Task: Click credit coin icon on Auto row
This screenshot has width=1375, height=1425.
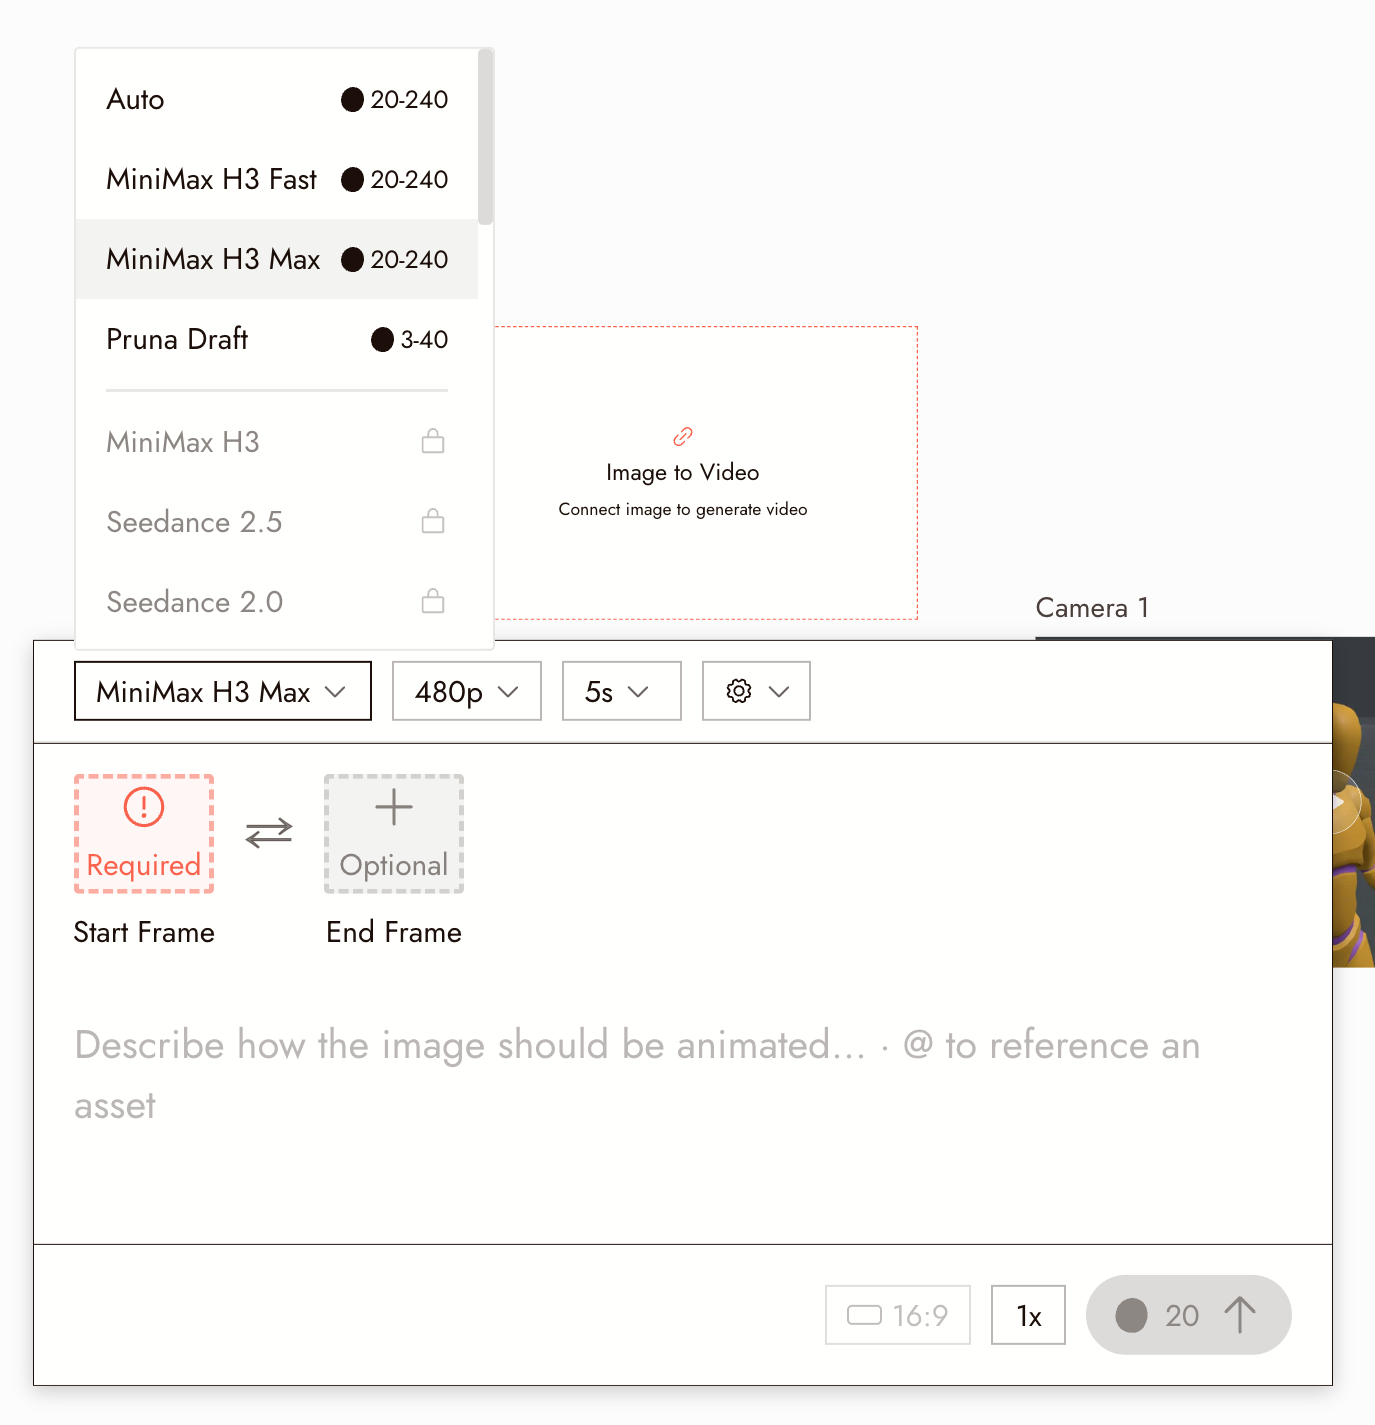Action: pyautogui.click(x=352, y=99)
